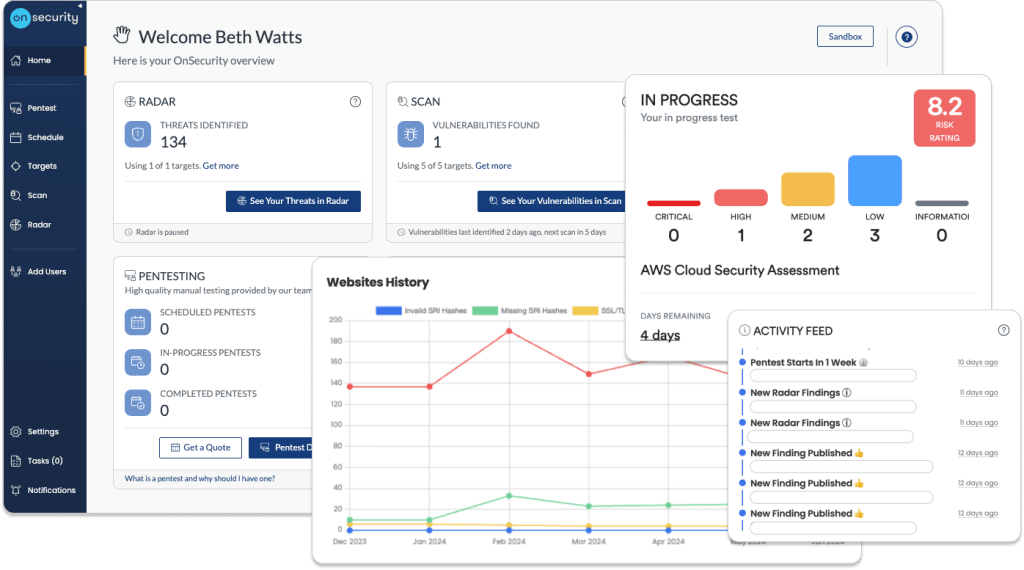Click 'AWS Cloud Security Assessment' title

[739, 270]
